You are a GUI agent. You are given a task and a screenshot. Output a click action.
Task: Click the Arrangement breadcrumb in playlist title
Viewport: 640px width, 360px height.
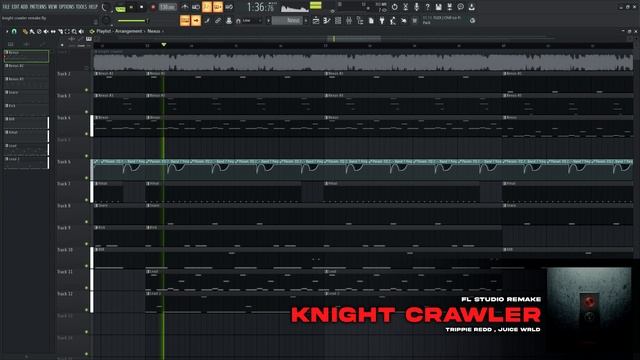pyautogui.click(x=128, y=31)
